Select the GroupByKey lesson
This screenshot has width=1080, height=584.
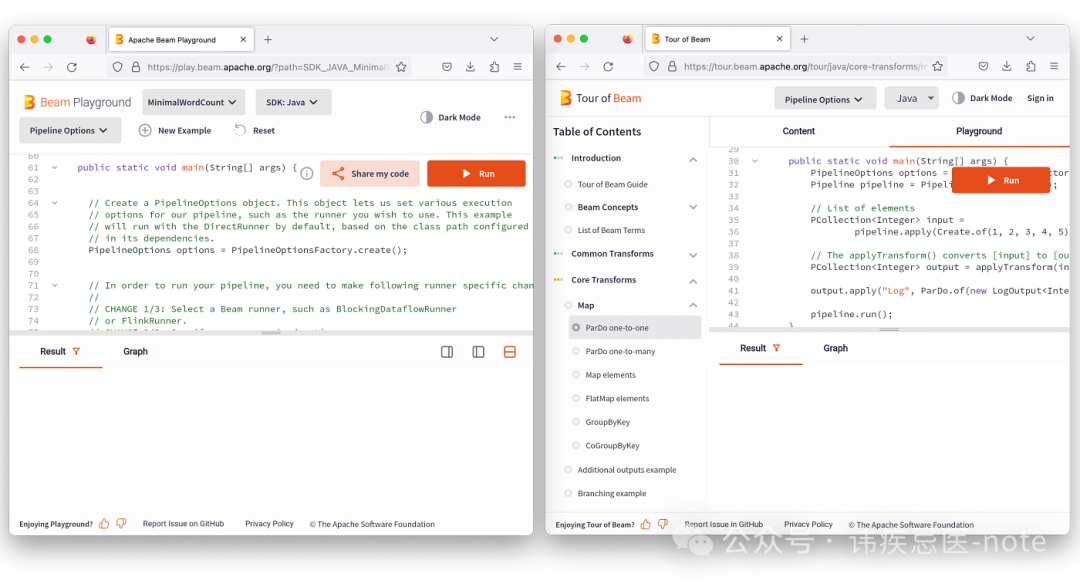pyautogui.click(x=608, y=422)
